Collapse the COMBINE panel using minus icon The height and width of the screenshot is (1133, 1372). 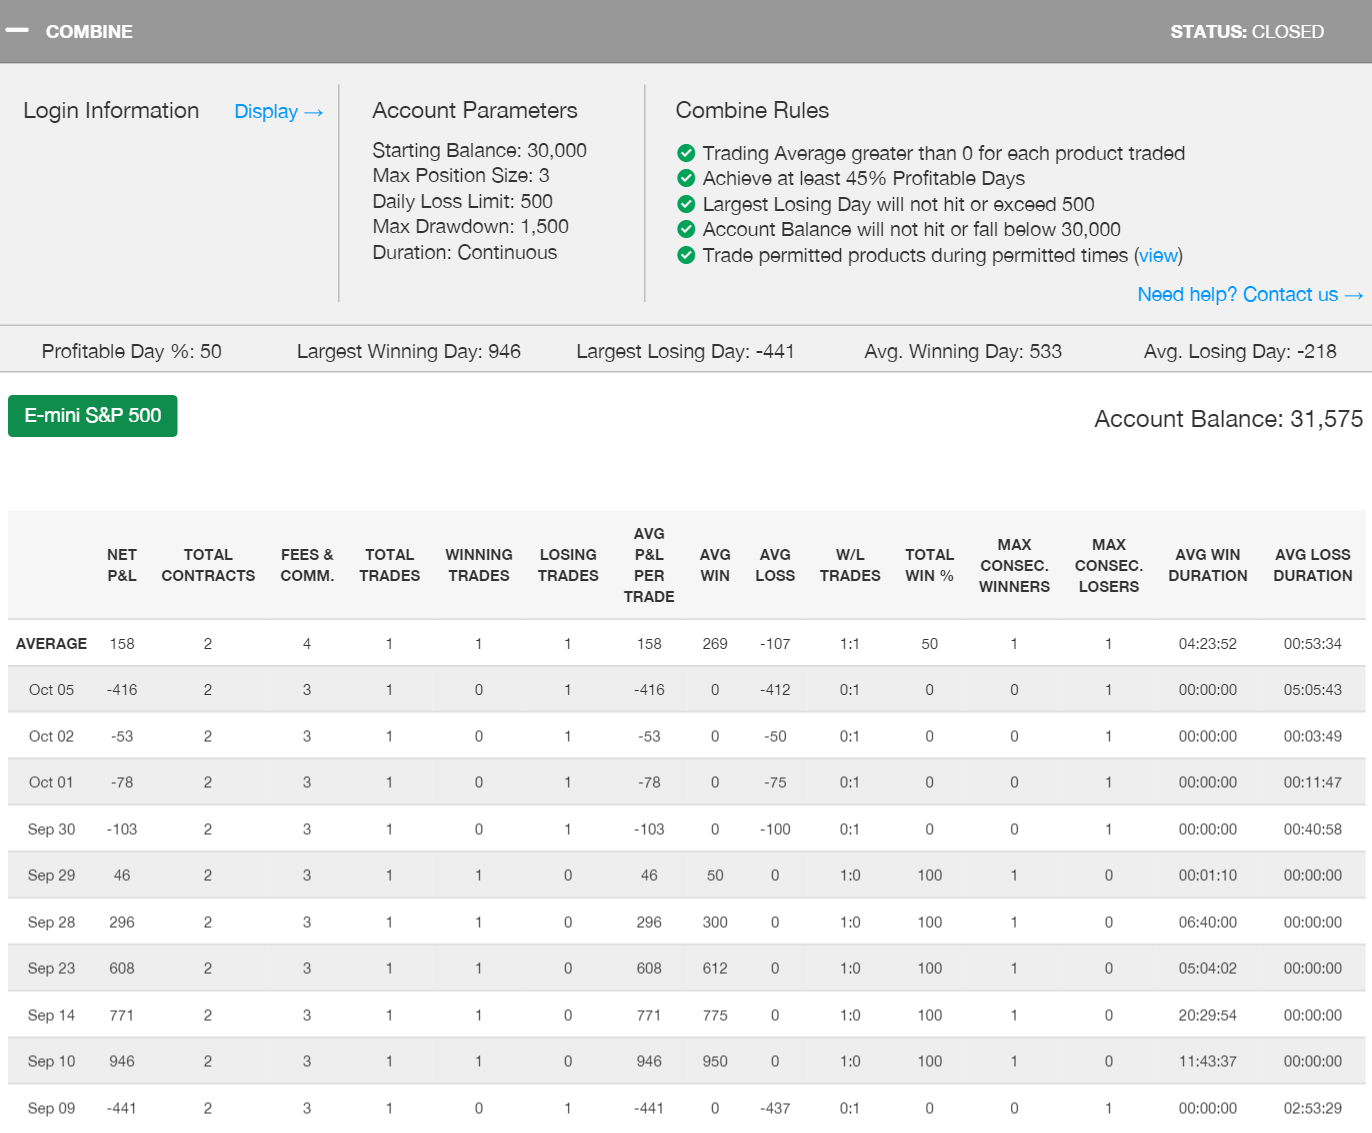coord(17,30)
